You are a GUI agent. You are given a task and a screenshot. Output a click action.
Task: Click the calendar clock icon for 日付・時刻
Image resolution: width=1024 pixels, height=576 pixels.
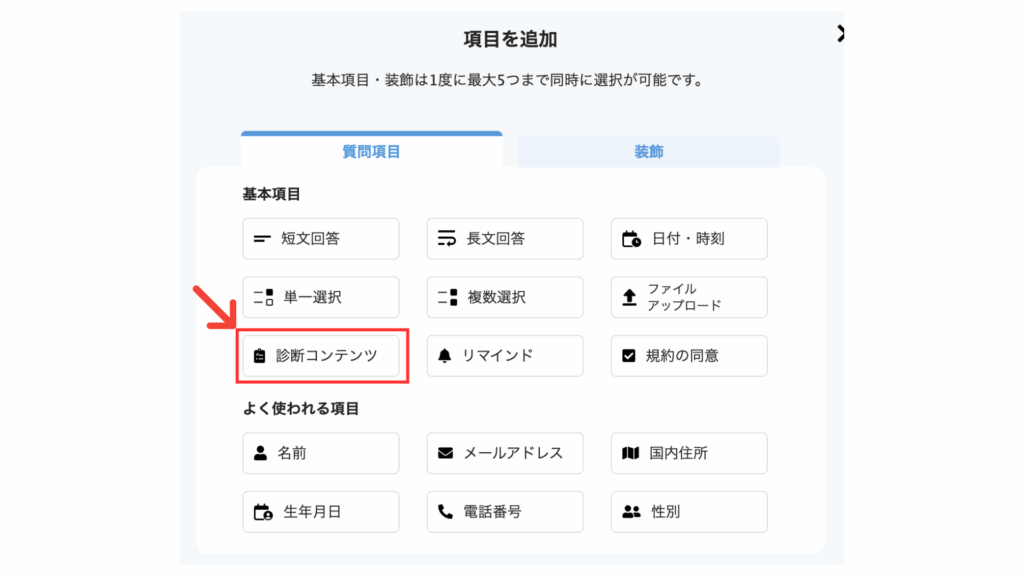pyautogui.click(x=631, y=239)
